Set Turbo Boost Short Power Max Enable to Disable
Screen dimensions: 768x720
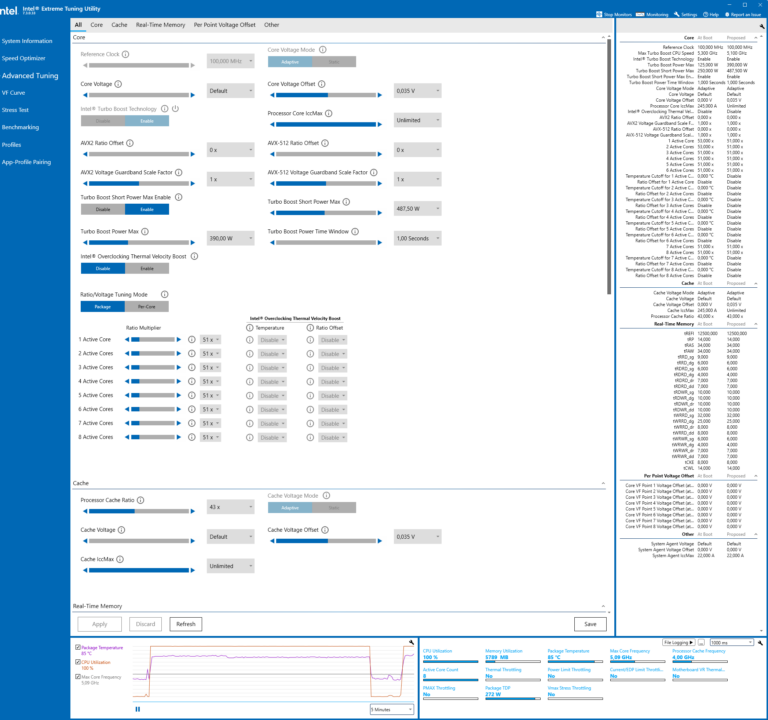point(102,209)
